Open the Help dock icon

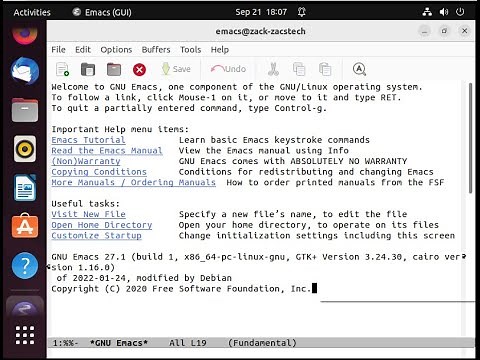tap(25, 265)
